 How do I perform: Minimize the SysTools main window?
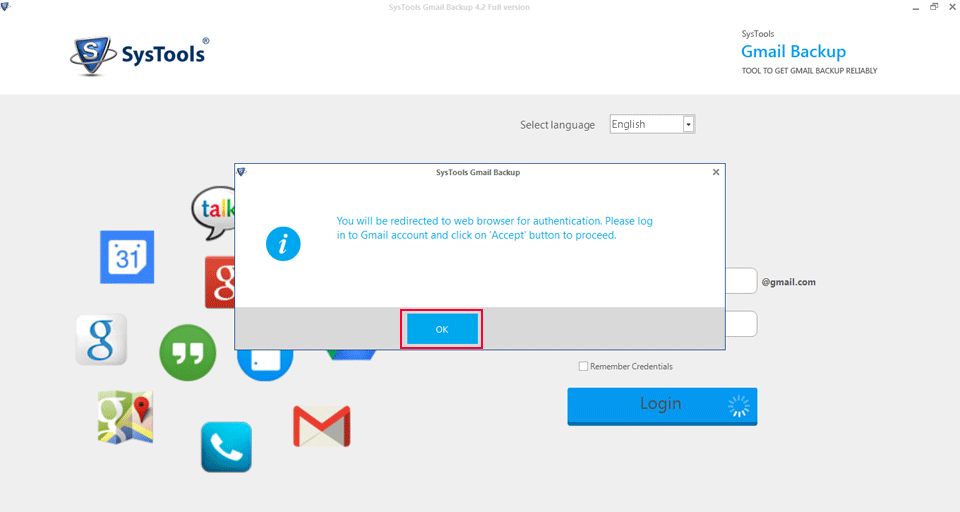(915, 7)
